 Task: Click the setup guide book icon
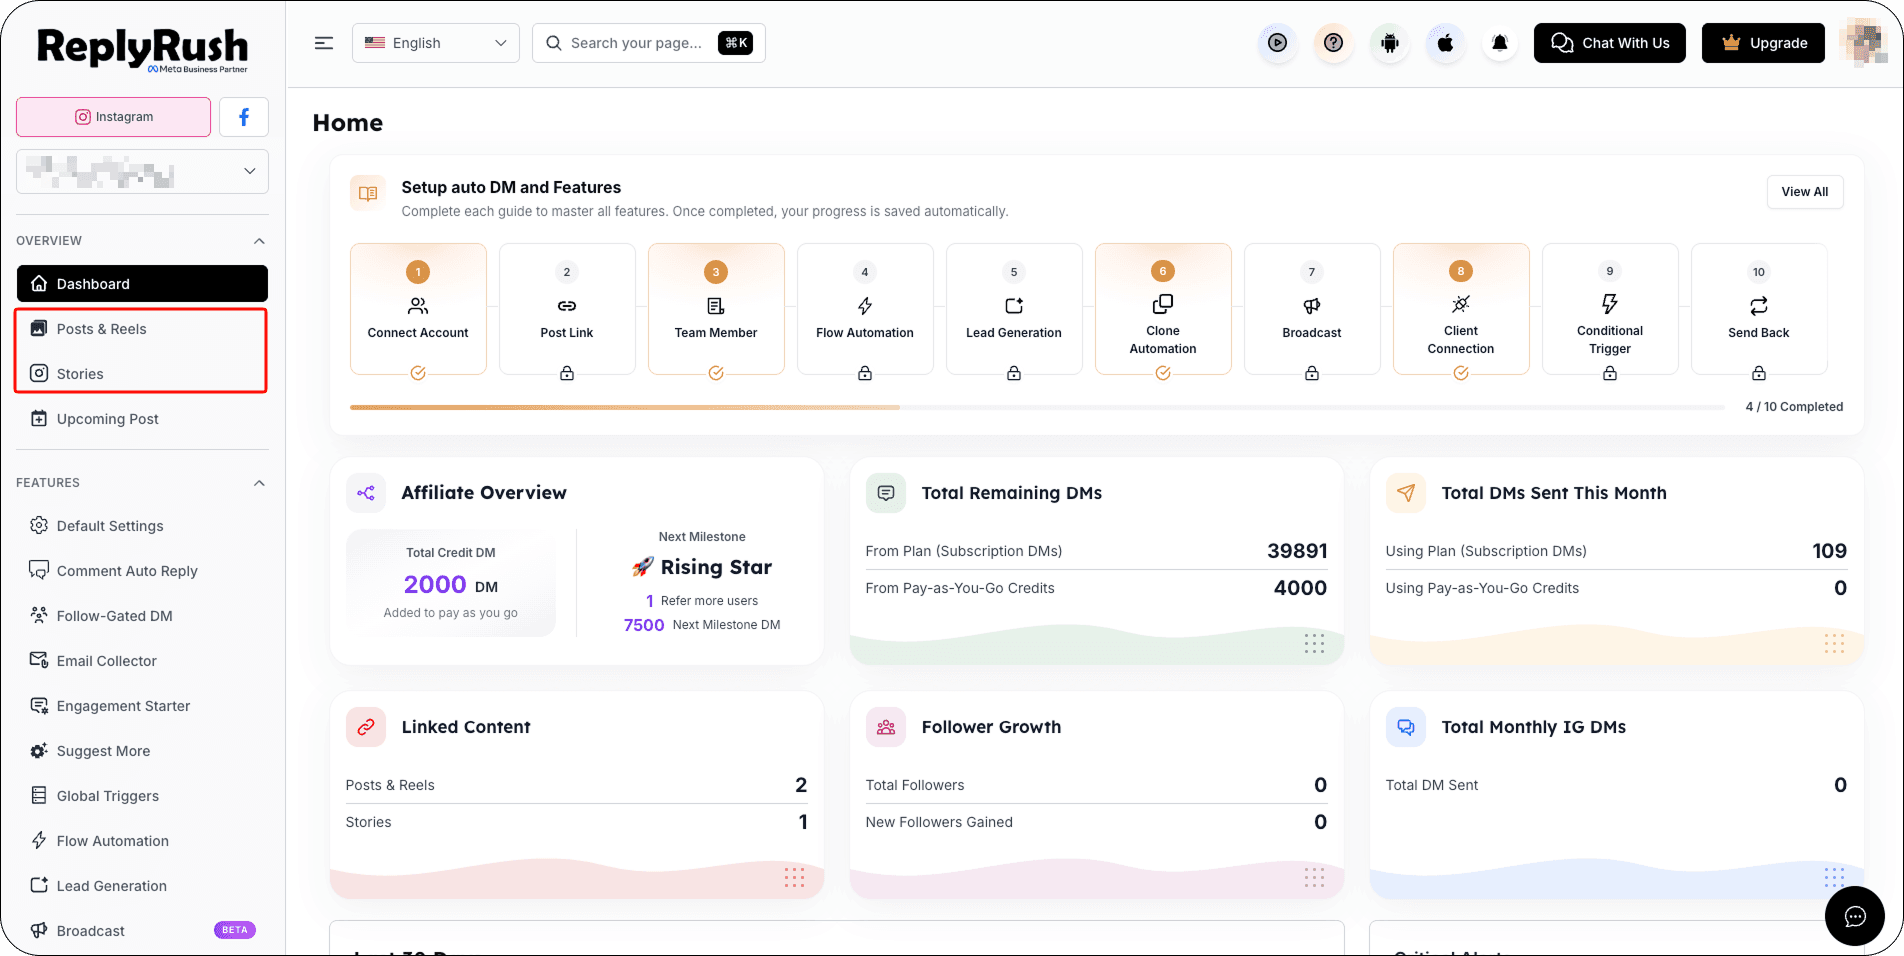point(368,193)
